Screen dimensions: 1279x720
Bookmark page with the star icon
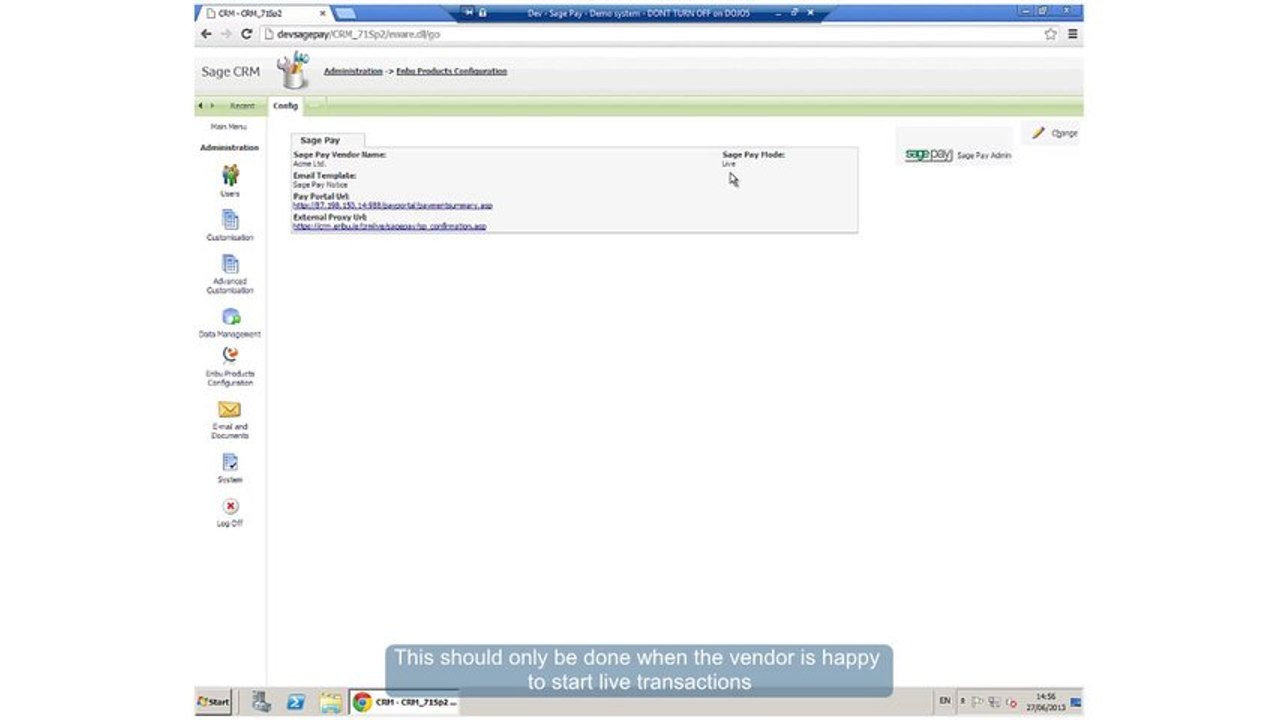click(x=1050, y=34)
